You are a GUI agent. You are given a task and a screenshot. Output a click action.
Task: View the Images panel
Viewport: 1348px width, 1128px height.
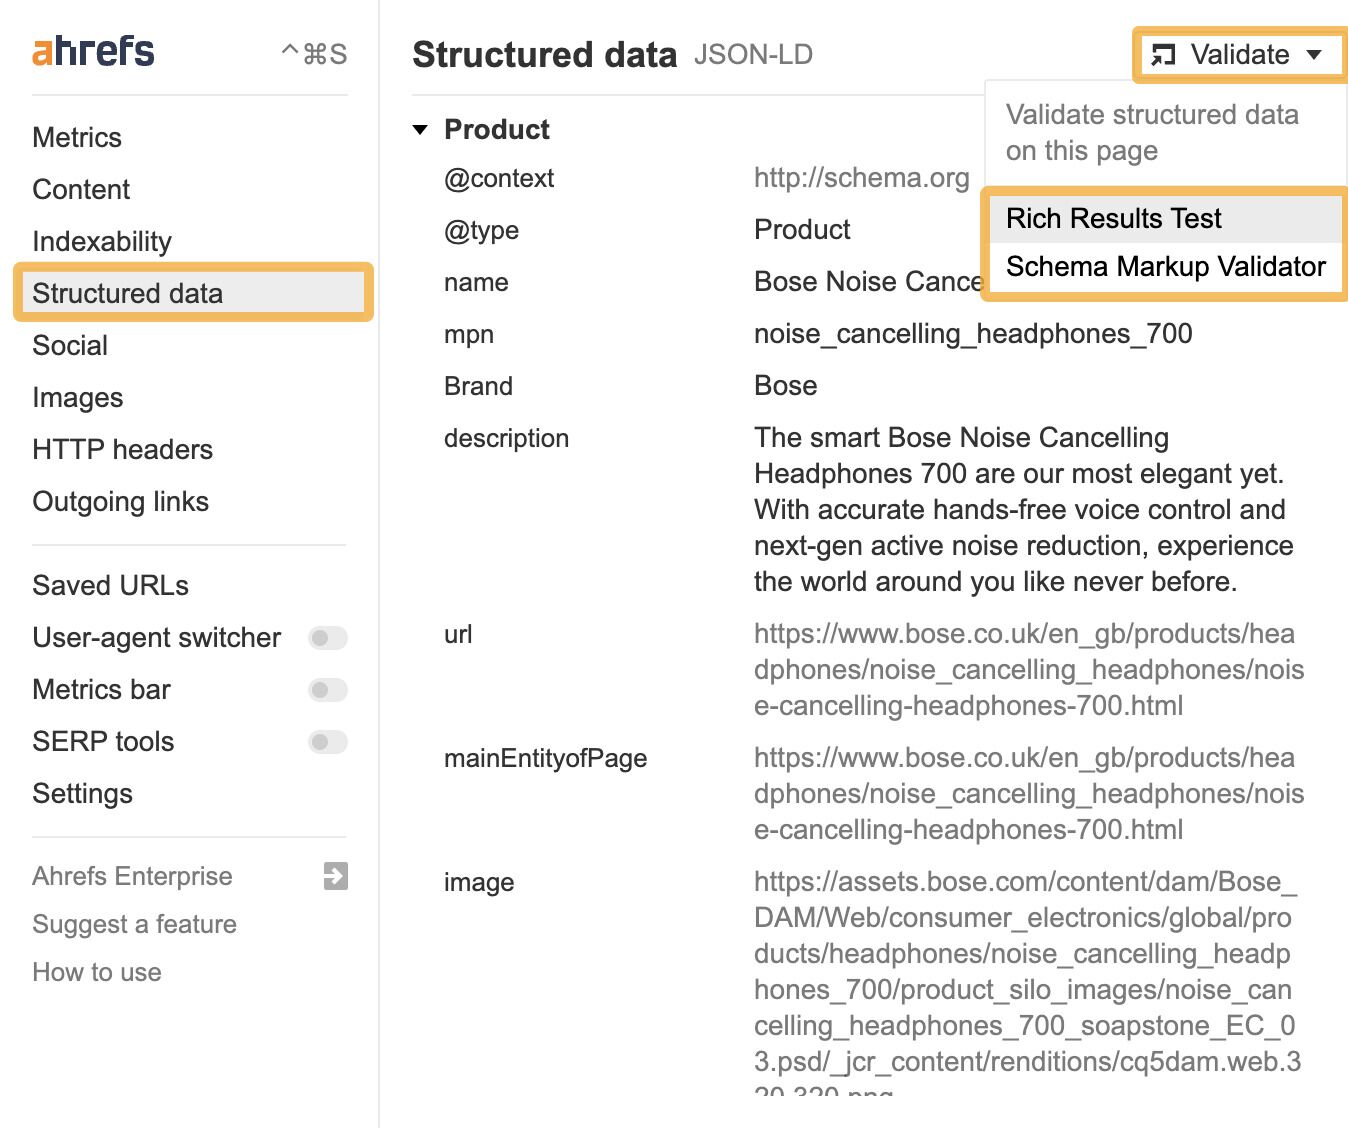[77, 397]
